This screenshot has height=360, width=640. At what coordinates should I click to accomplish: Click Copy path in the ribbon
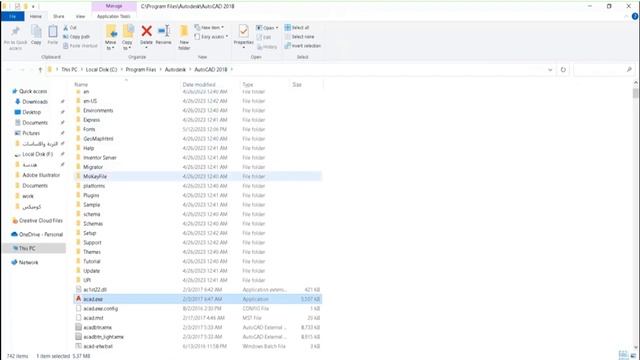pos(76,37)
